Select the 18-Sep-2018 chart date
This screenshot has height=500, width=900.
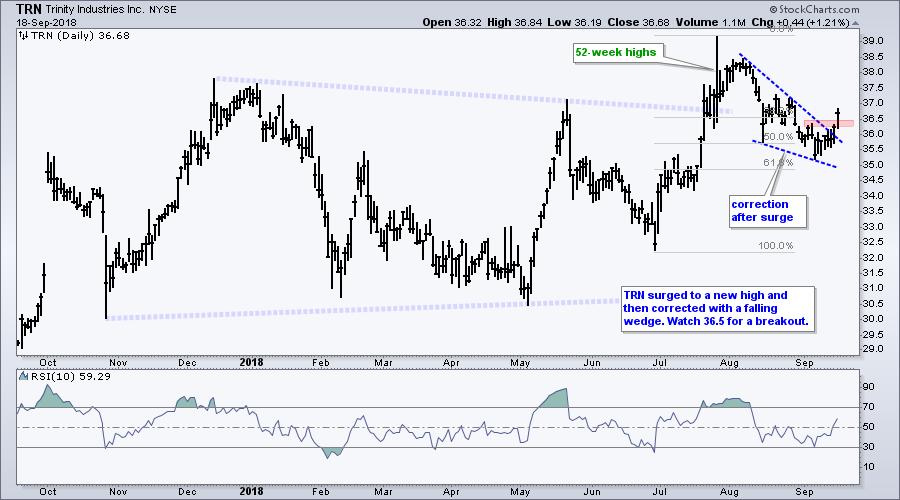click(x=46, y=22)
